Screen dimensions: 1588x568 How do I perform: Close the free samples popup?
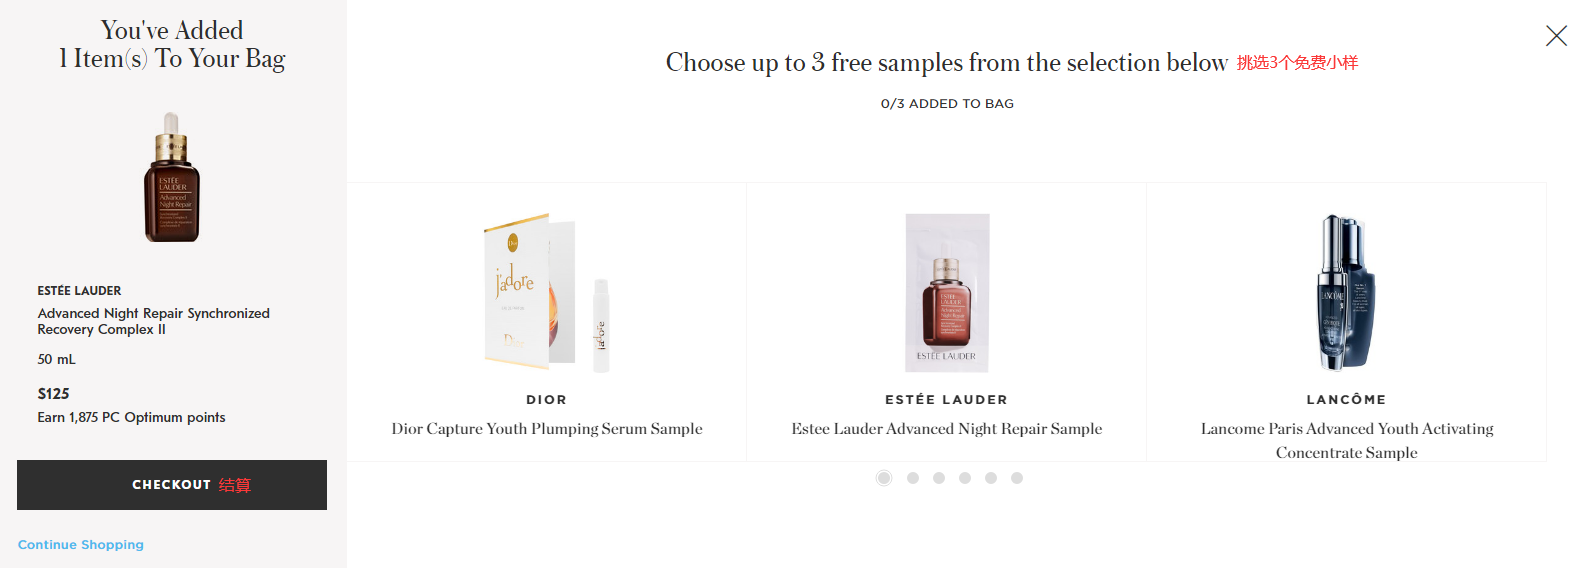point(1555,36)
